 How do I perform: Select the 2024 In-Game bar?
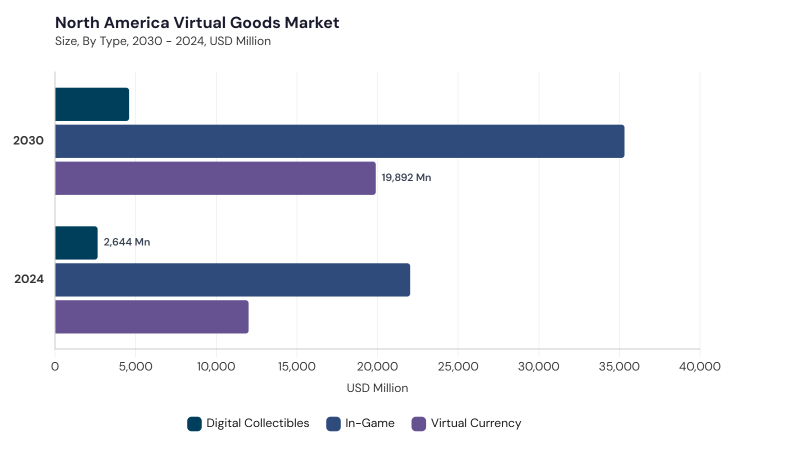pos(233,280)
